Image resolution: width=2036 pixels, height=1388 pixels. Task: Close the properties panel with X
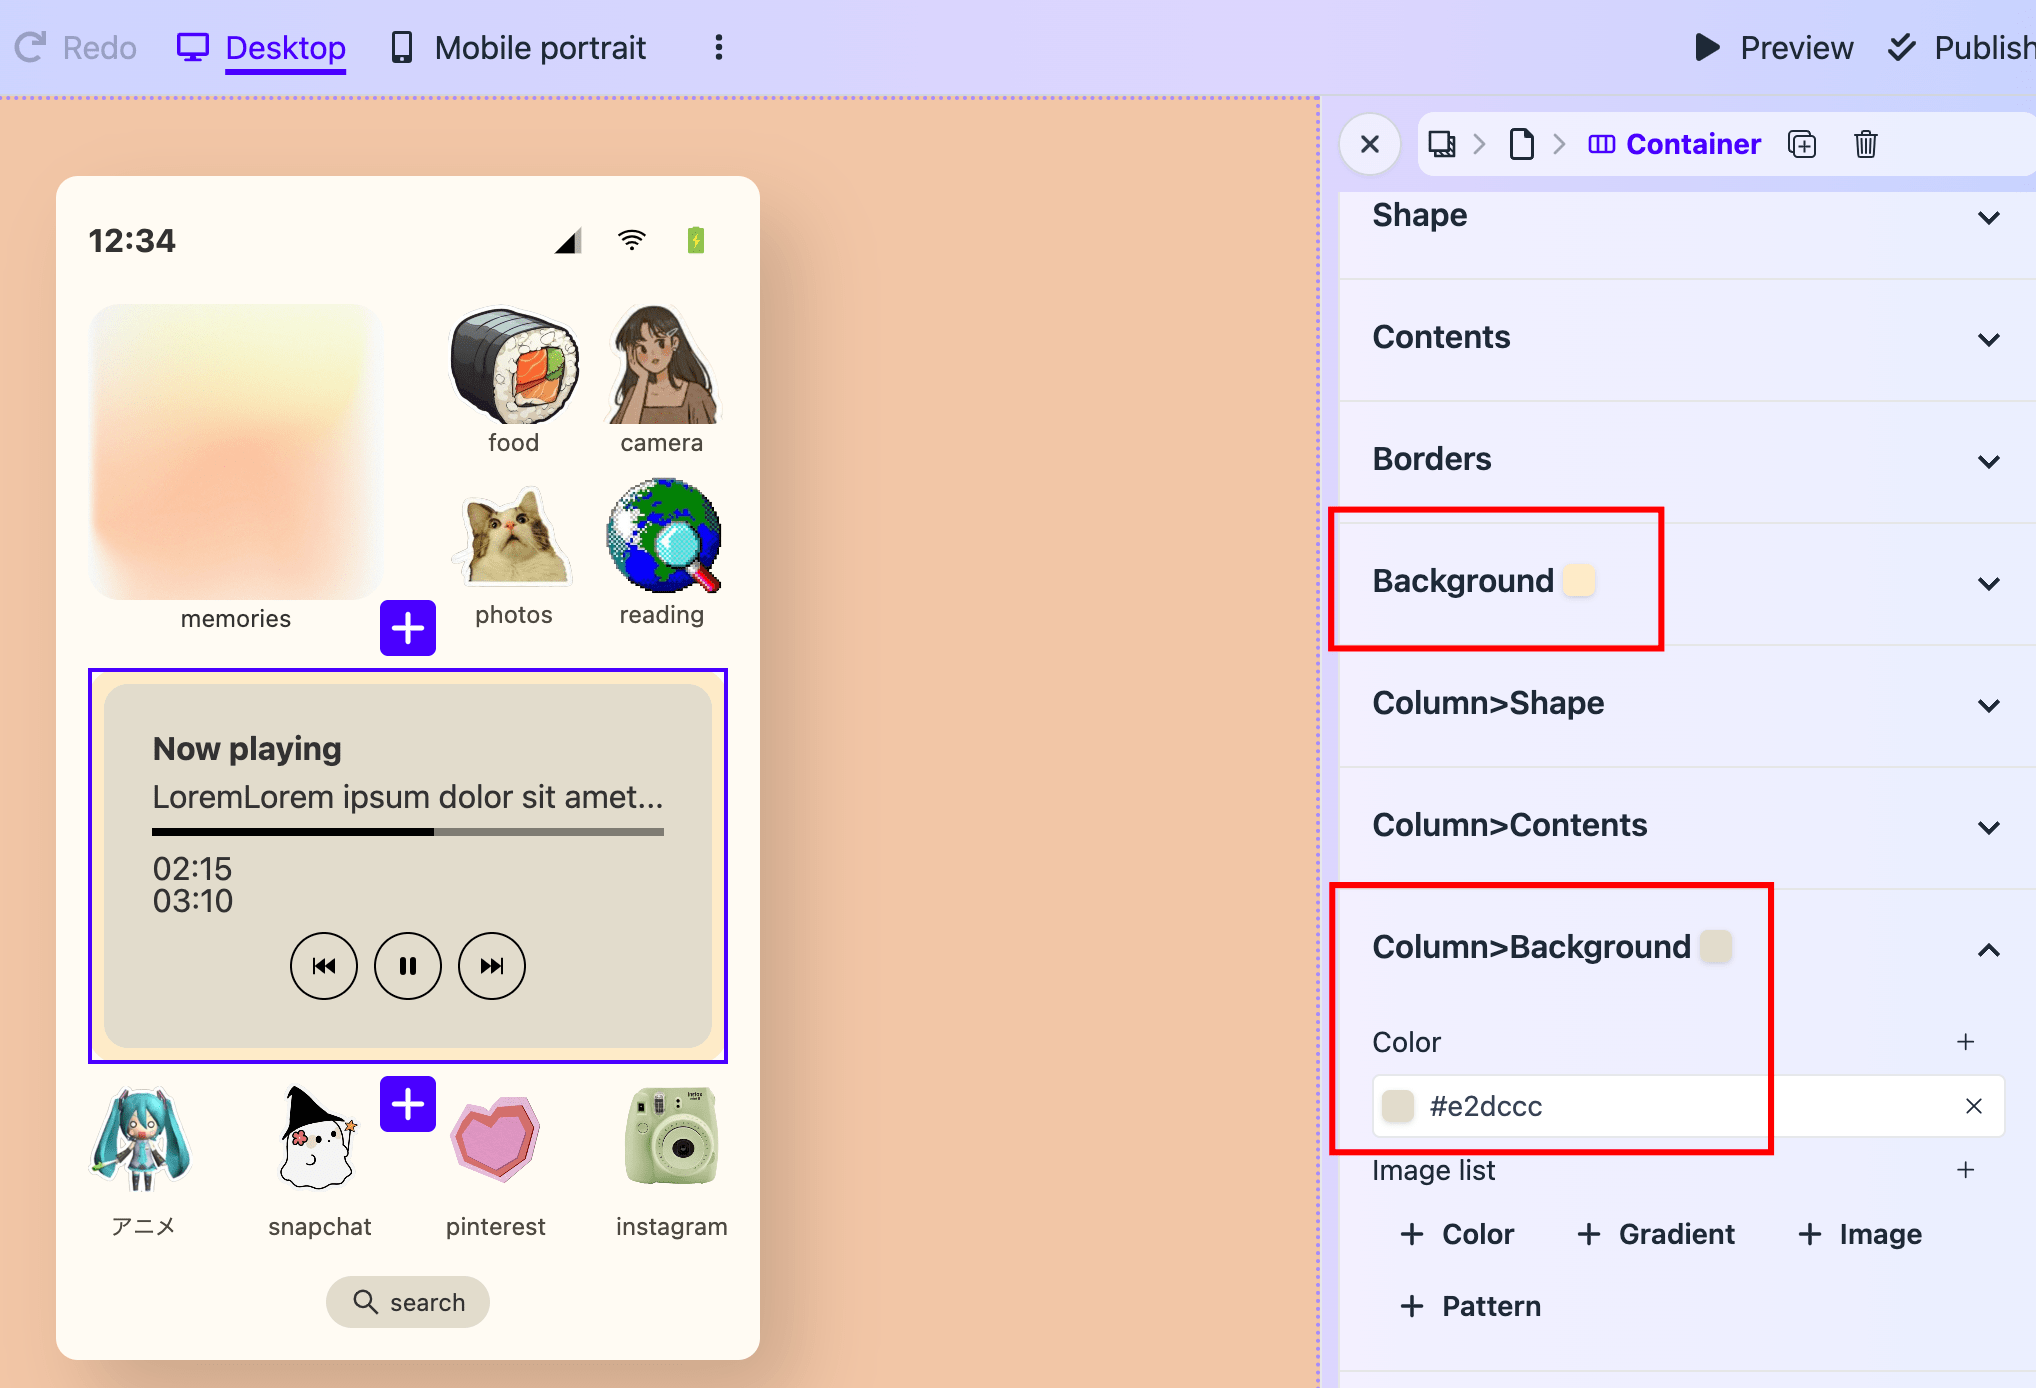pos(1370,144)
